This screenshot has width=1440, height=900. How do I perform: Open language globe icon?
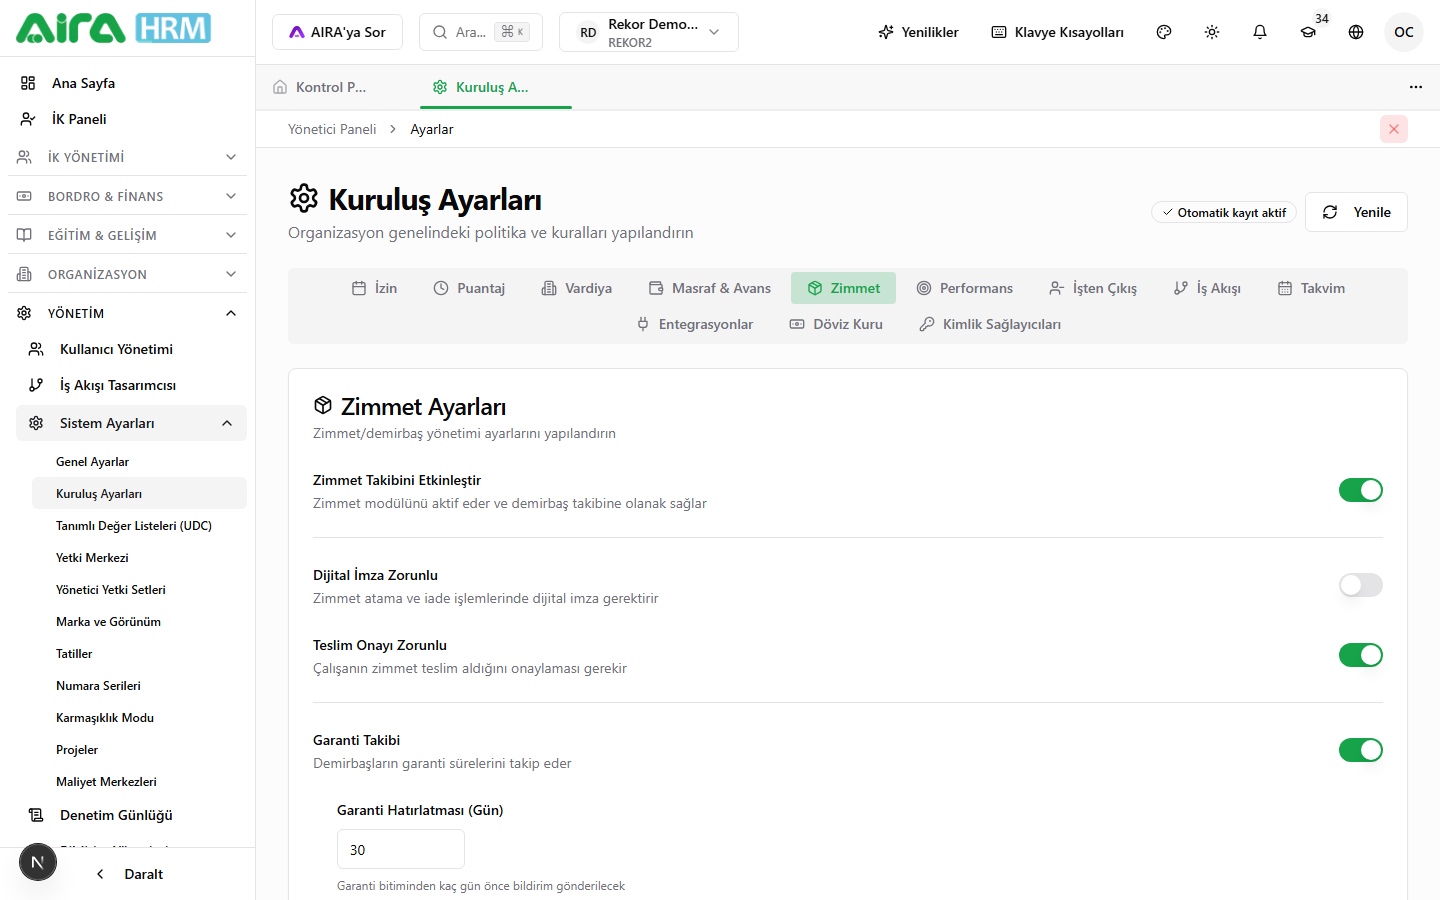pos(1356,32)
